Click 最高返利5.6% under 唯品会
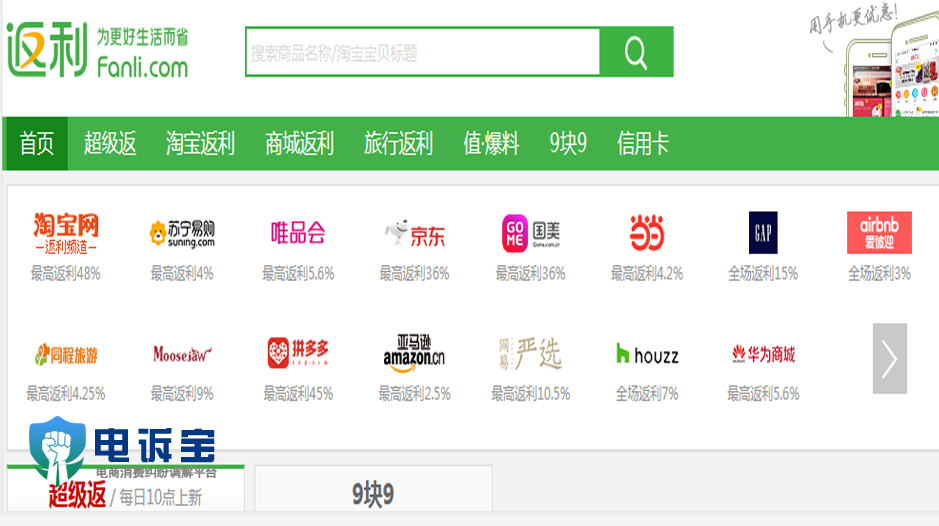 (298, 274)
